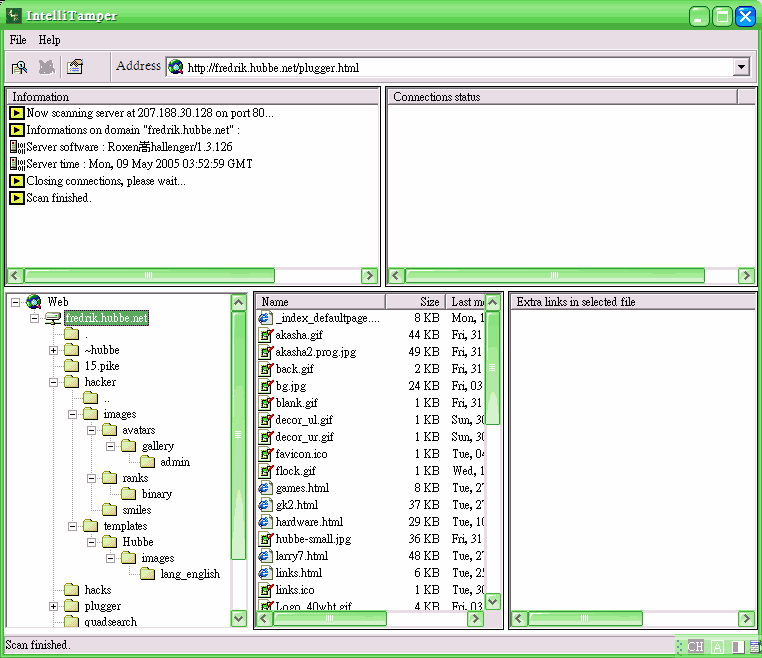
Task: Click the start scan toolbar icon
Action: click(19, 67)
